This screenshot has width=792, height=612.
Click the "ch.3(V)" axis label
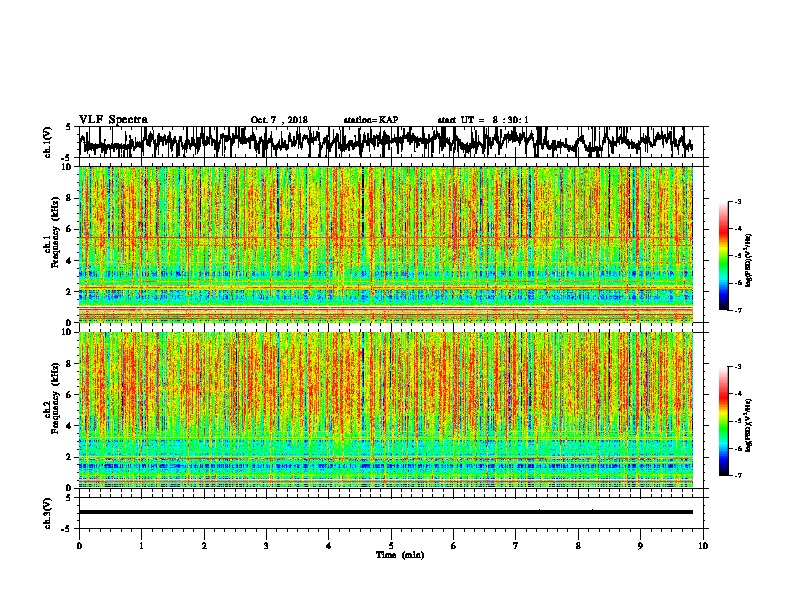(47, 513)
